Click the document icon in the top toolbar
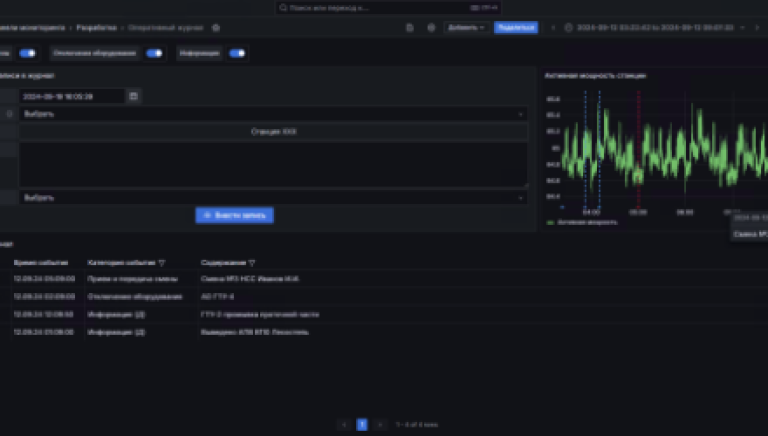The height and width of the screenshot is (436, 768). click(x=410, y=28)
